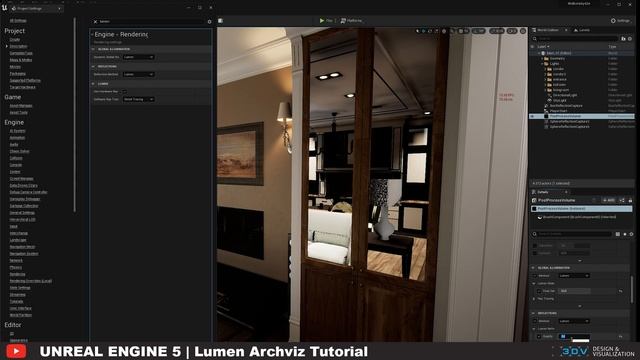Select BoxReflectionCapture in the World Outliner
640x360 pixels.
566,106
